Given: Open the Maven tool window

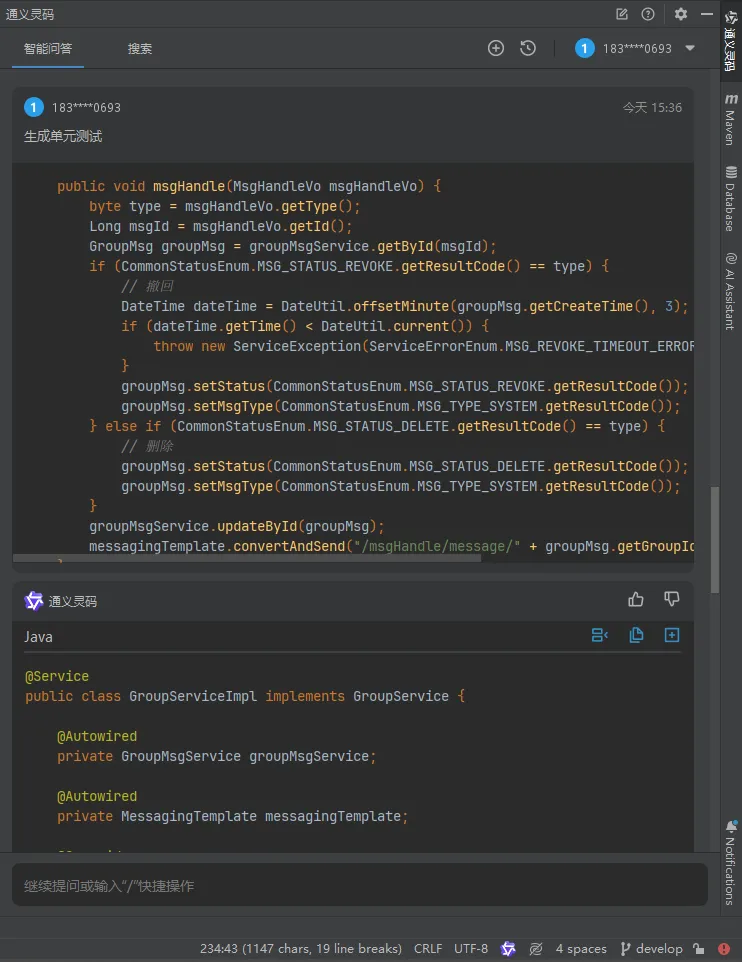Looking at the screenshot, I should 730,119.
